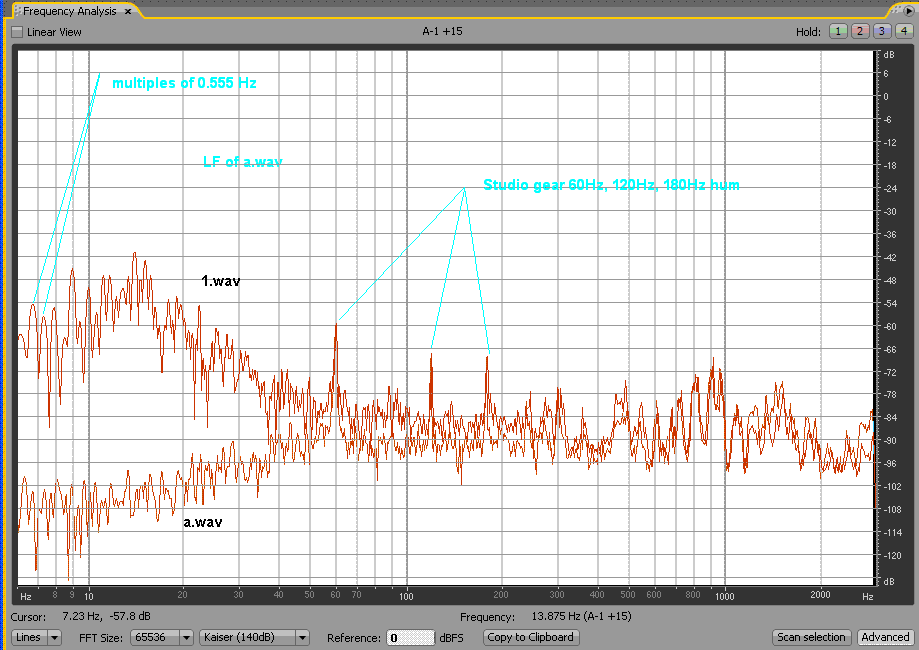Toggle Hold button 3 (blue)
Viewport: 919px width, 650px height.
881,32
